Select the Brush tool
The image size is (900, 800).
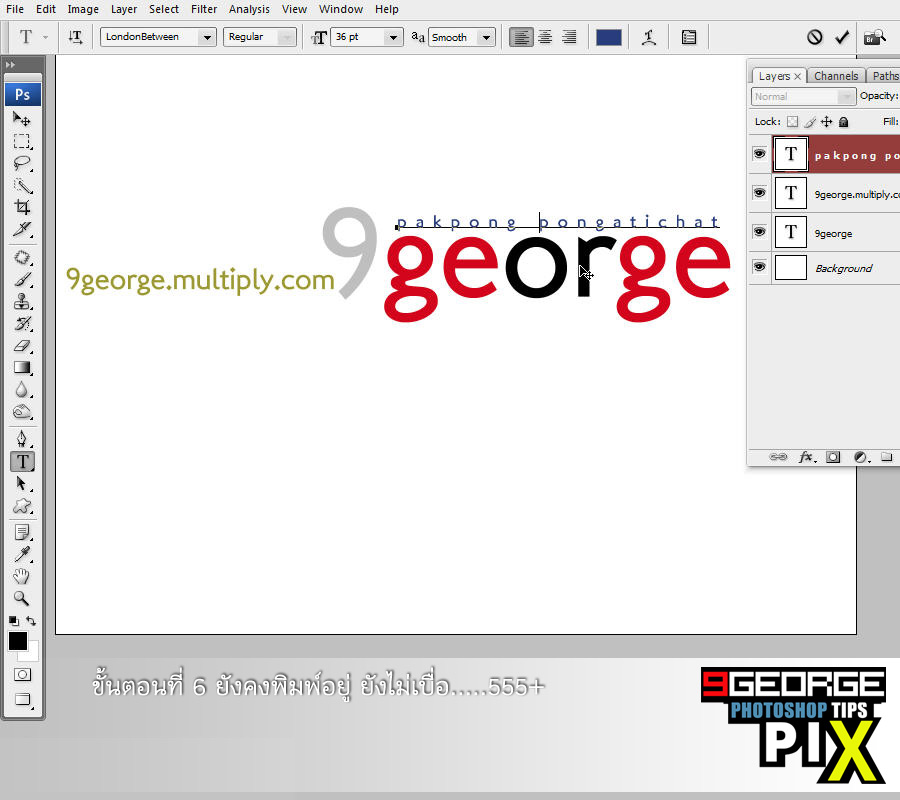(22, 279)
